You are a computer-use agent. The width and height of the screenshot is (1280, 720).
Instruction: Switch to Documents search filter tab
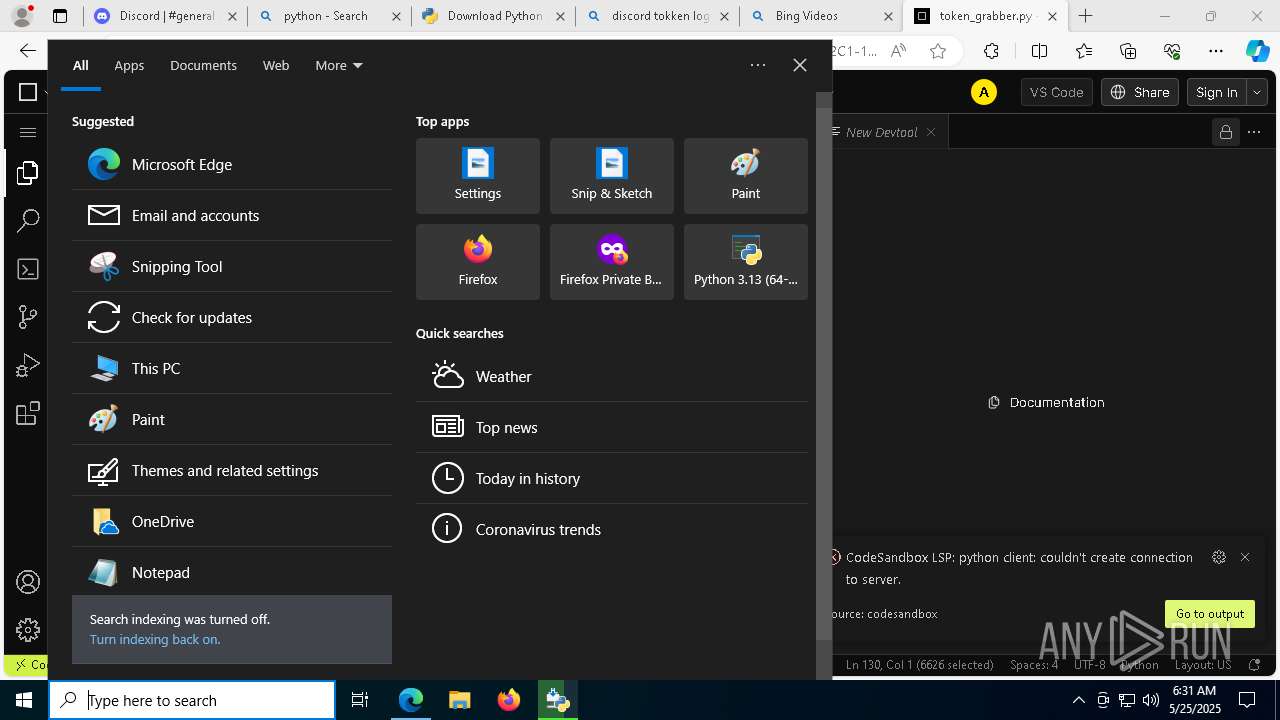(203, 65)
